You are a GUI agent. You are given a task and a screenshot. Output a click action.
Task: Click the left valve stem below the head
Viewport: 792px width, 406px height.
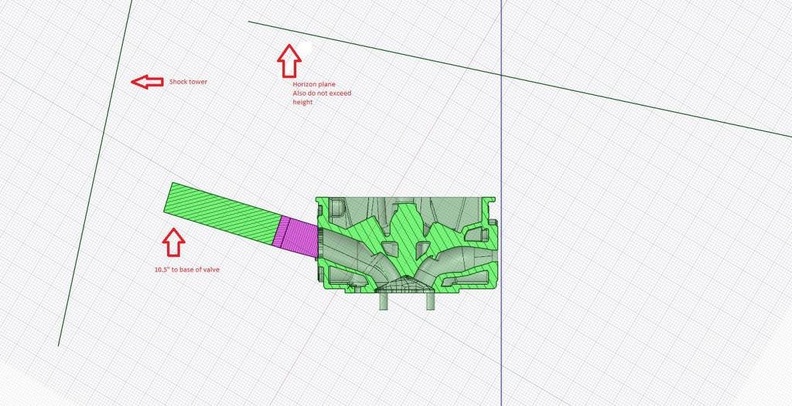click(383, 301)
